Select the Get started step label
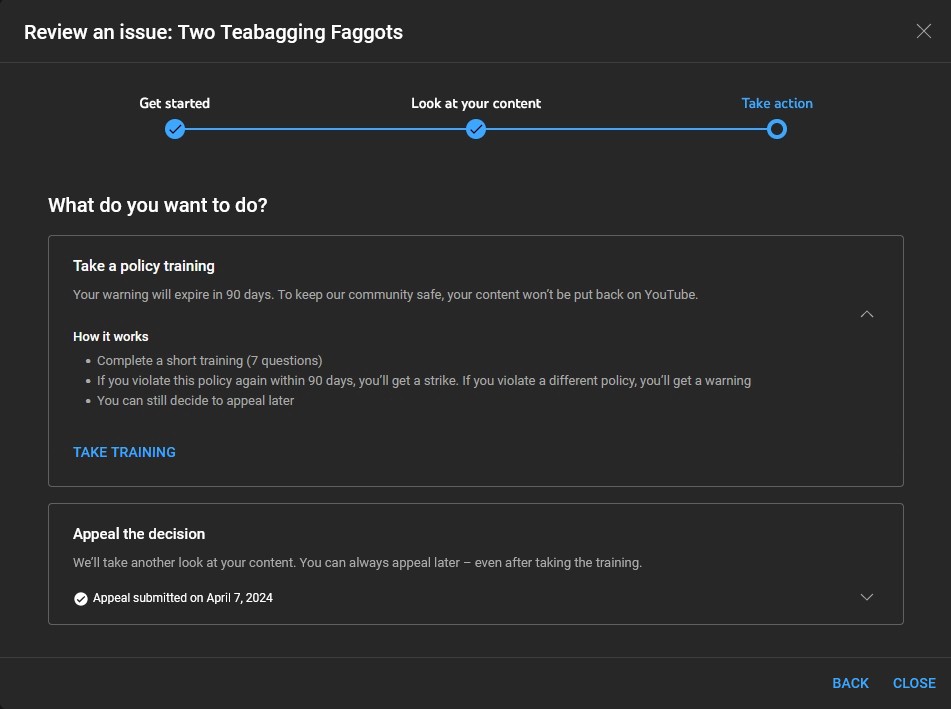Image resolution: width=951 pixels, height=709 pixels. tap(175, 103)
